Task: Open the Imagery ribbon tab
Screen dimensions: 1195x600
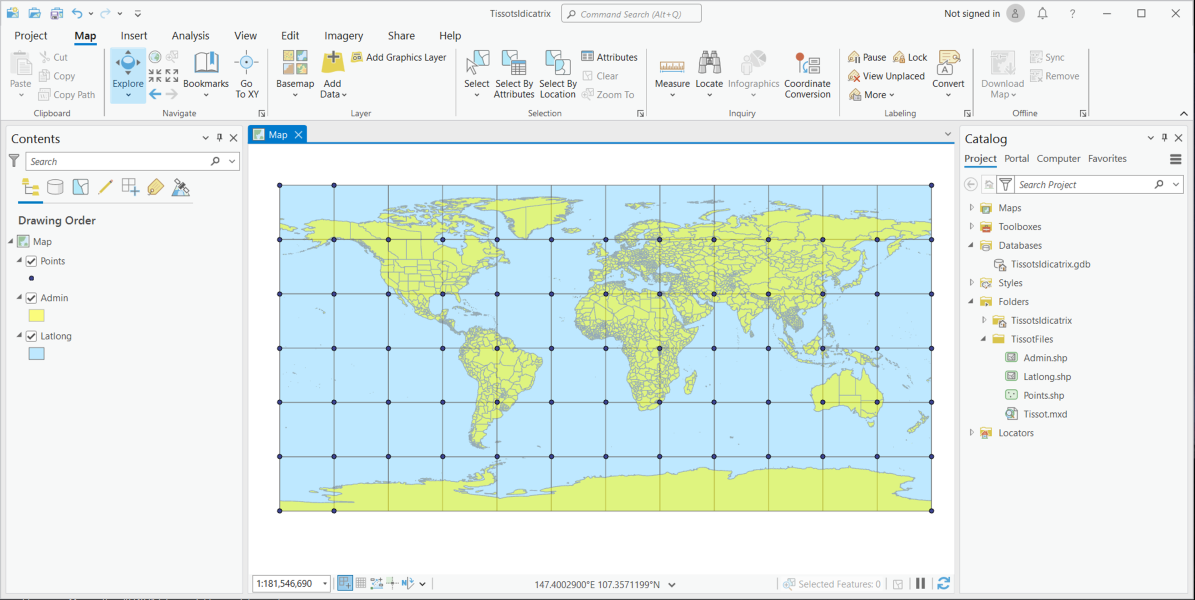Action: click(344, 36)
